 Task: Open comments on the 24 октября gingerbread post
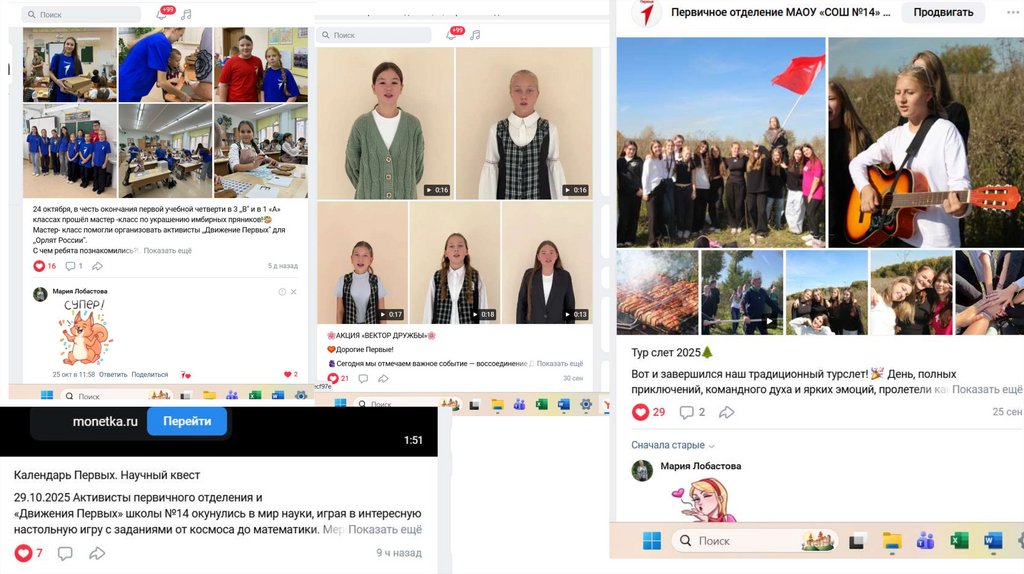(70, 266)
